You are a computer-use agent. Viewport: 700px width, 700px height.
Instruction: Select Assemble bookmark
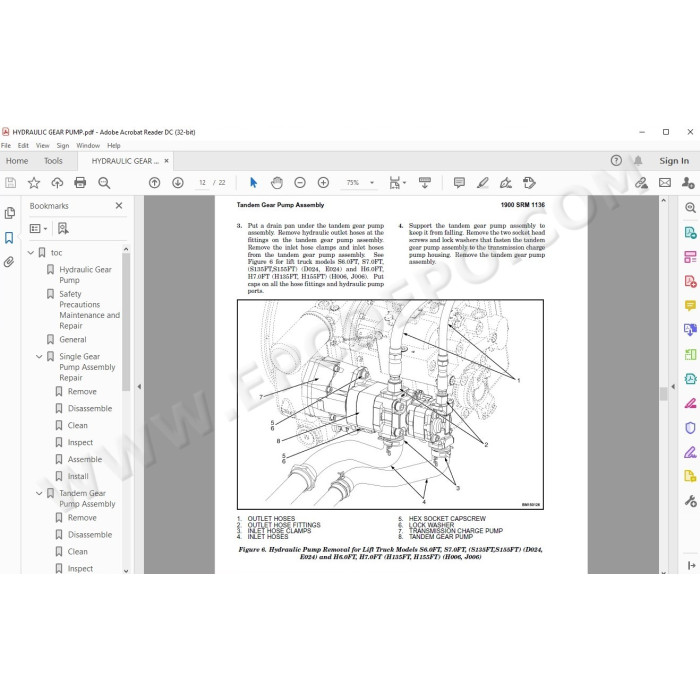pos(85,459)
